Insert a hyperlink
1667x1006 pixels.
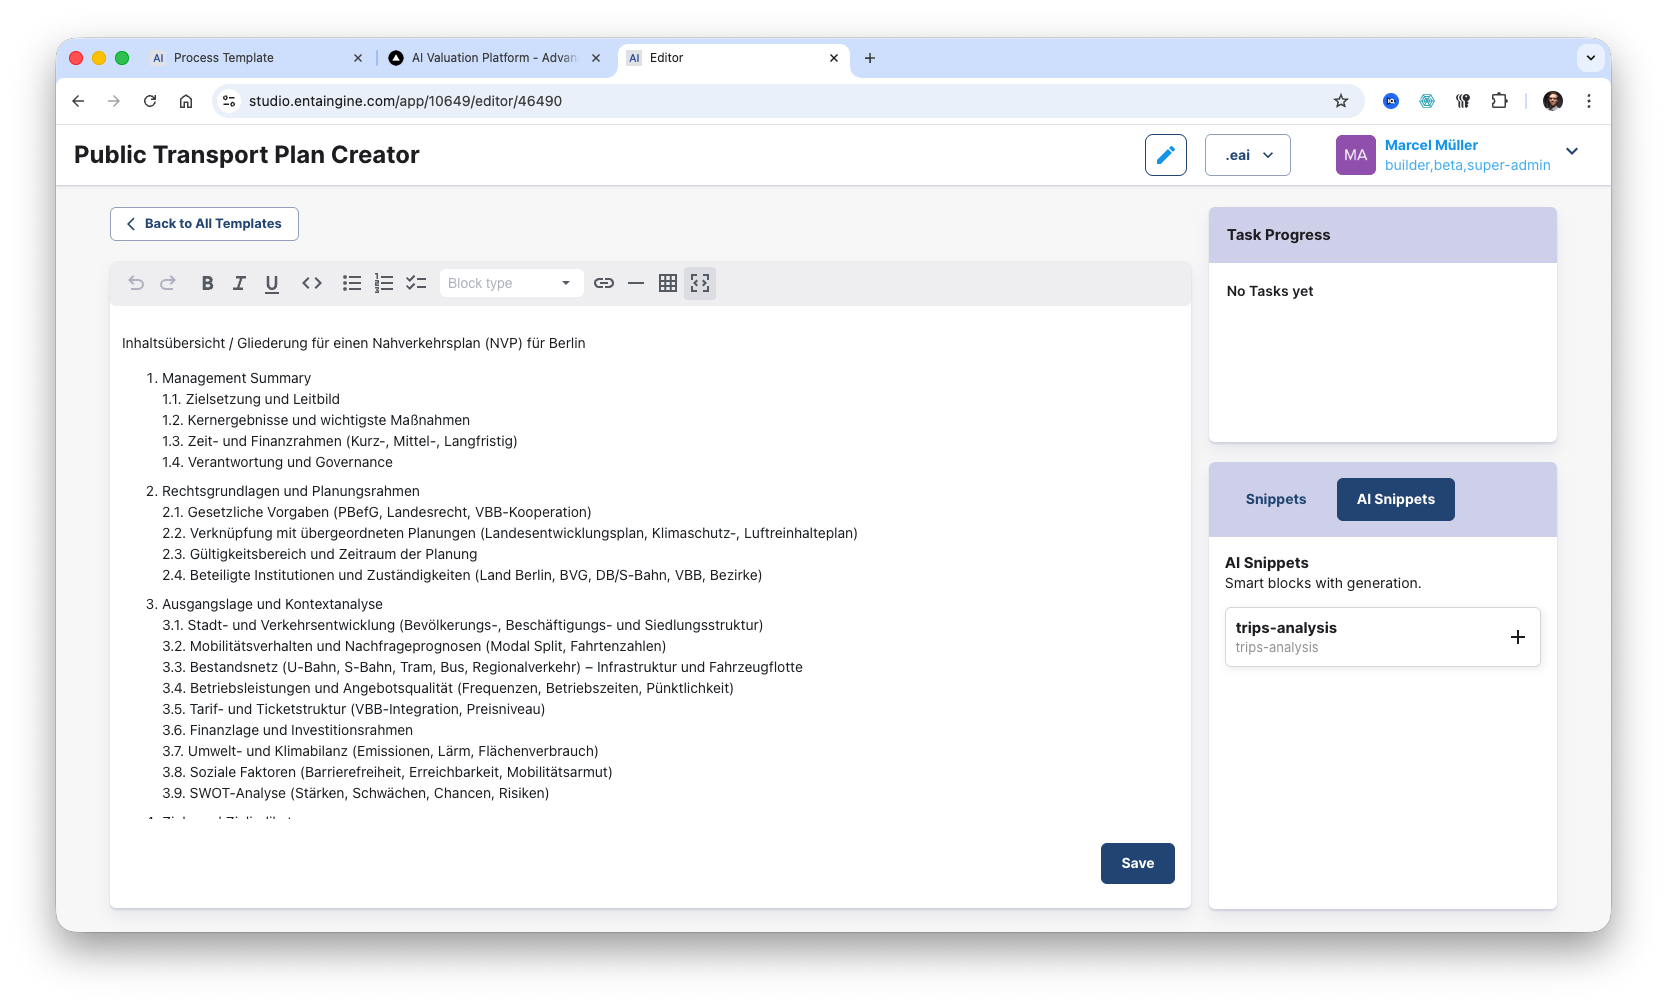(x=604, y=283)
